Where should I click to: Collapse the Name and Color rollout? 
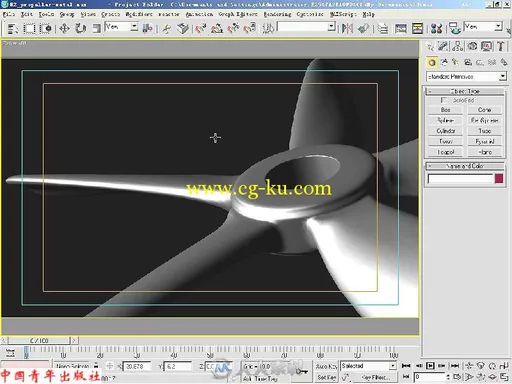[x=465, y=166]
